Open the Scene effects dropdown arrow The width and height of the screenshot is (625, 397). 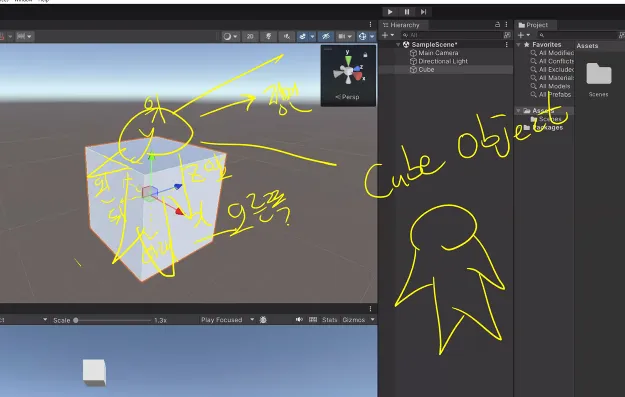point(312,36)
